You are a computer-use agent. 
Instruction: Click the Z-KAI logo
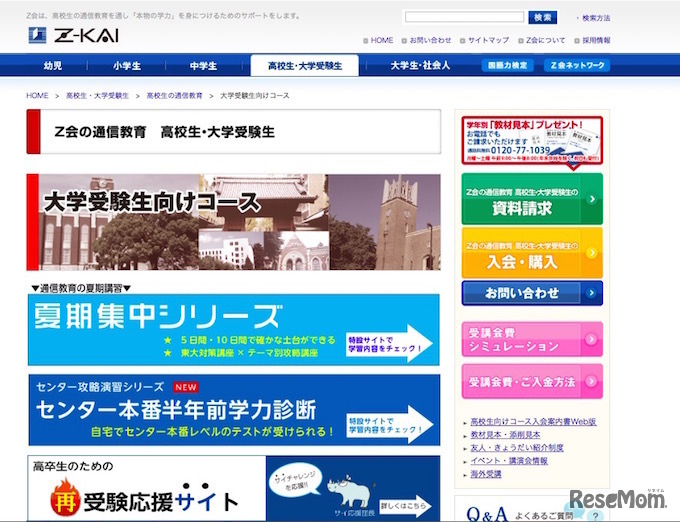(x=73, y=35)
